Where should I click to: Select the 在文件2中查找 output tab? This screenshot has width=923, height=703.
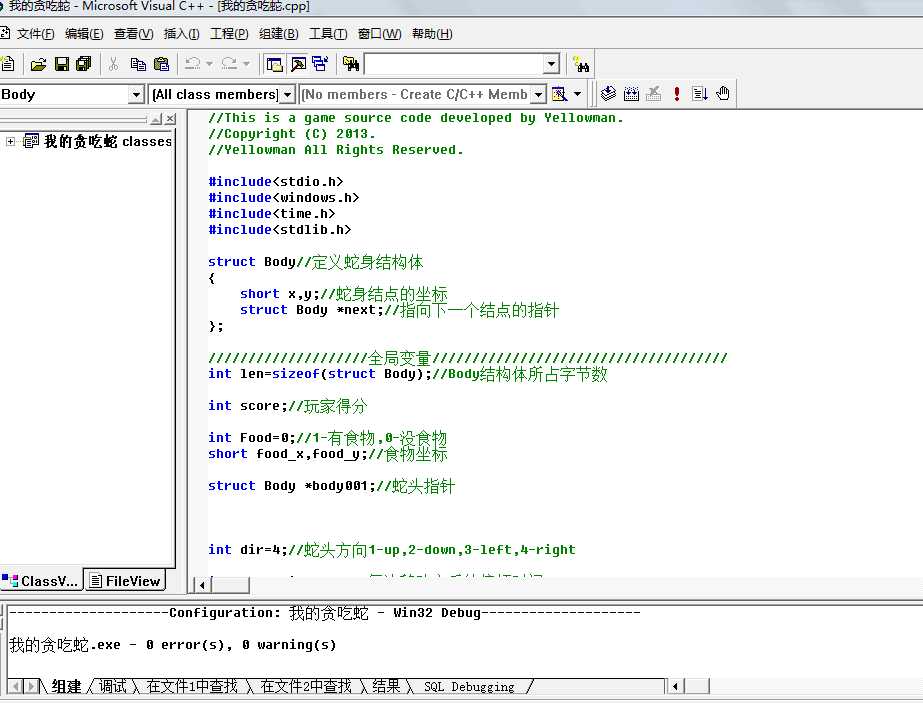pyautogui.click(x=306, y=686)
